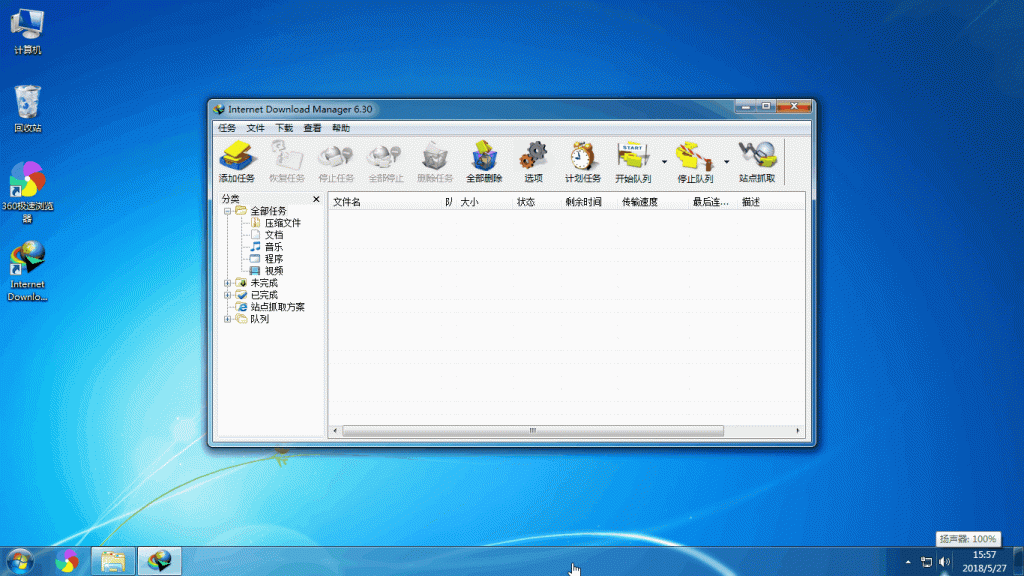Select the 全部任务 category
1024x576 pixels.
click(x=268, y=211)
